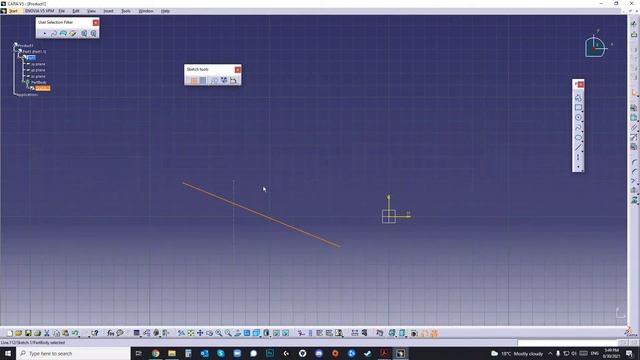Screen dimensions: 640x360
Task: Open the Tools menu
Action: click(x=126, y=11)
